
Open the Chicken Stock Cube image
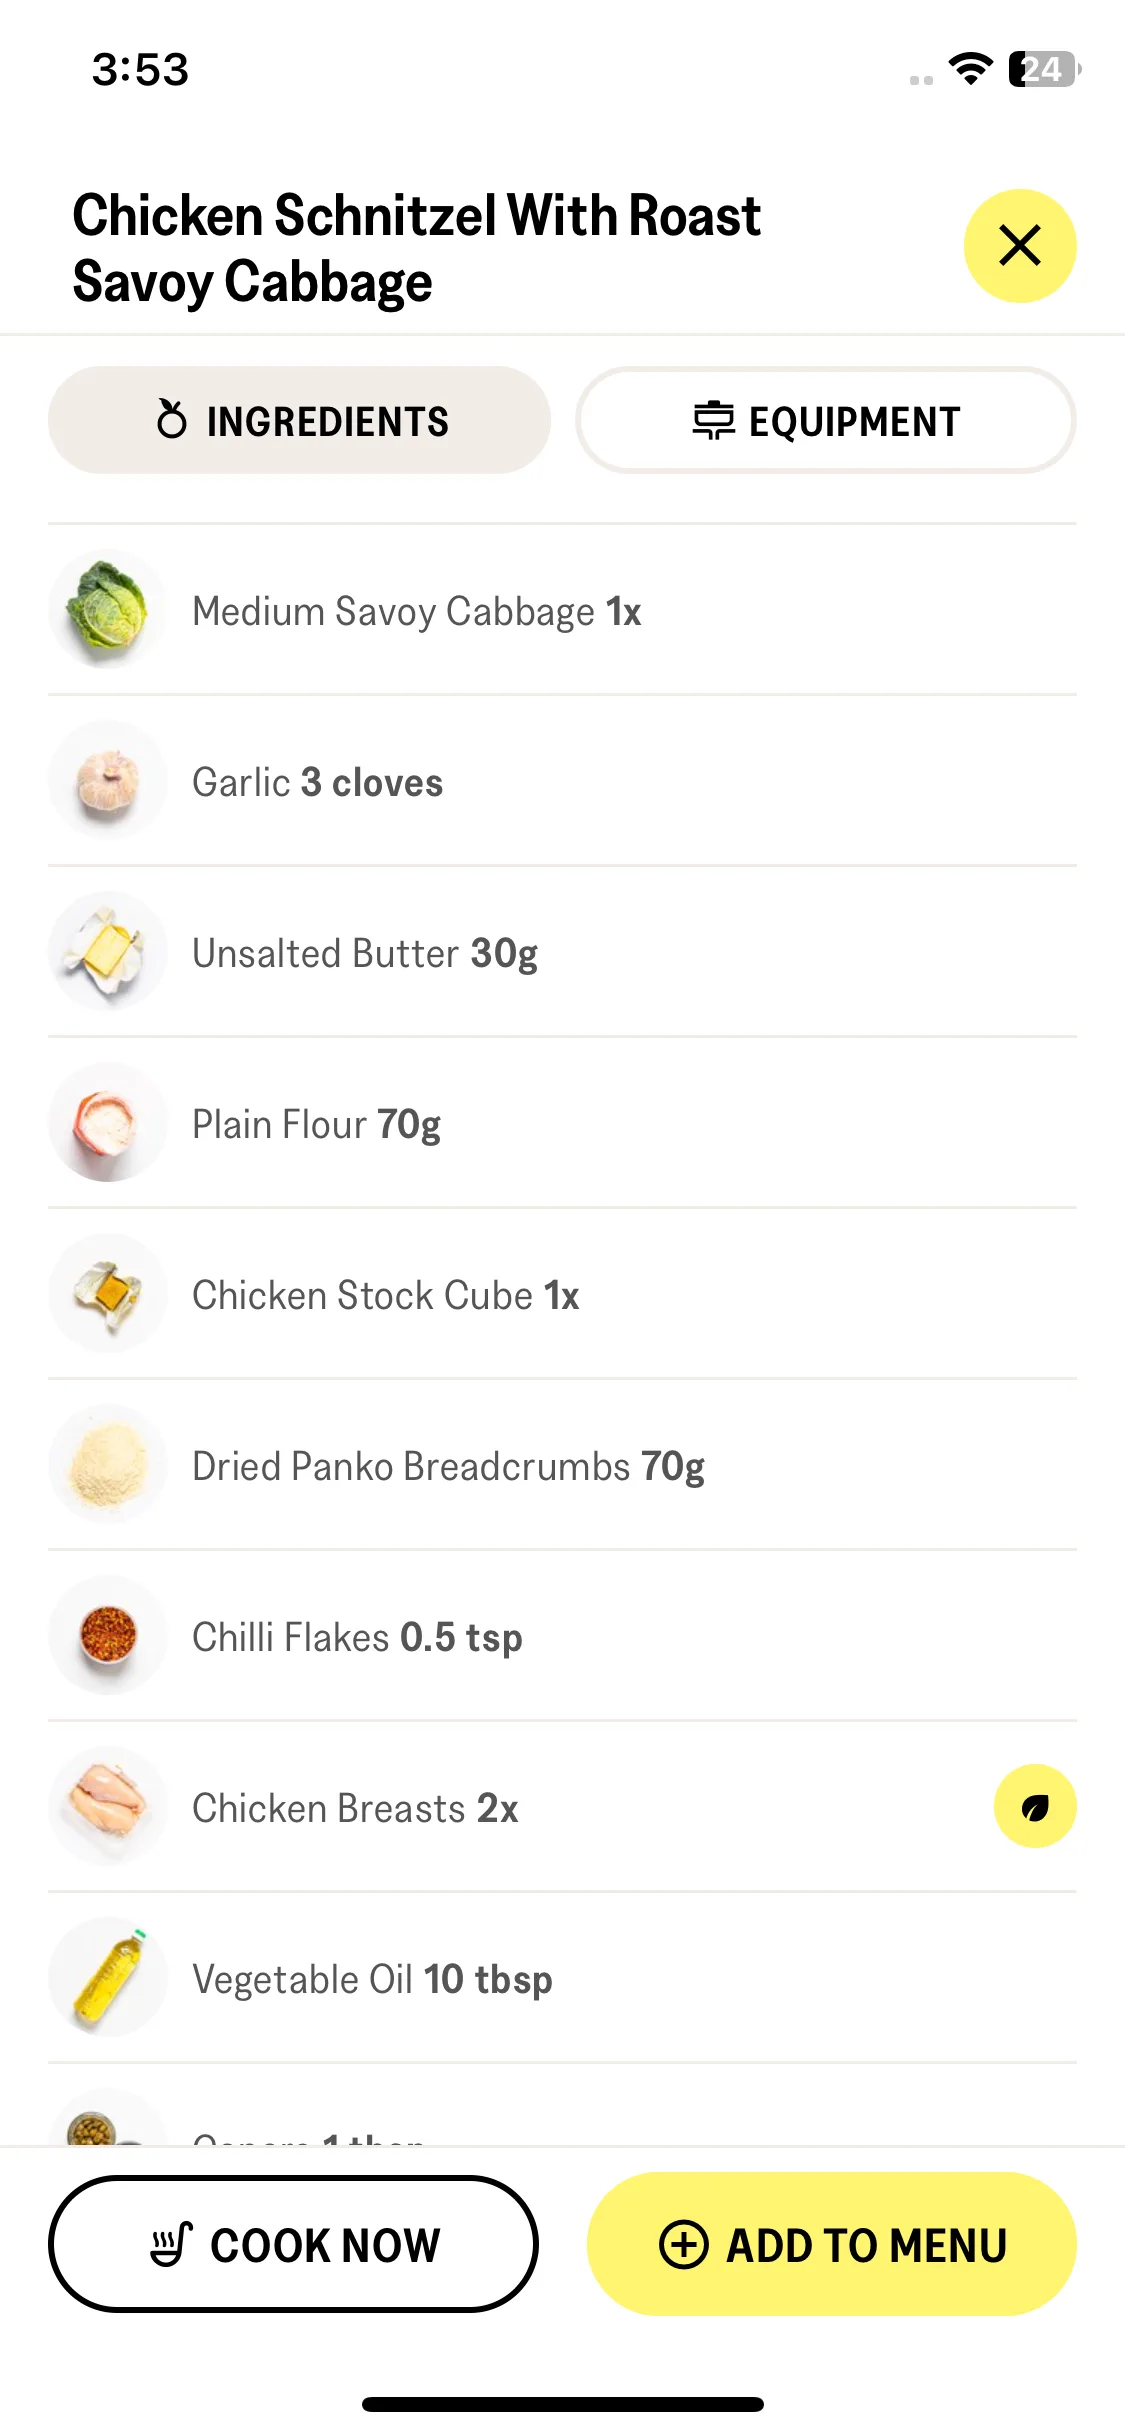[108, 1293]
